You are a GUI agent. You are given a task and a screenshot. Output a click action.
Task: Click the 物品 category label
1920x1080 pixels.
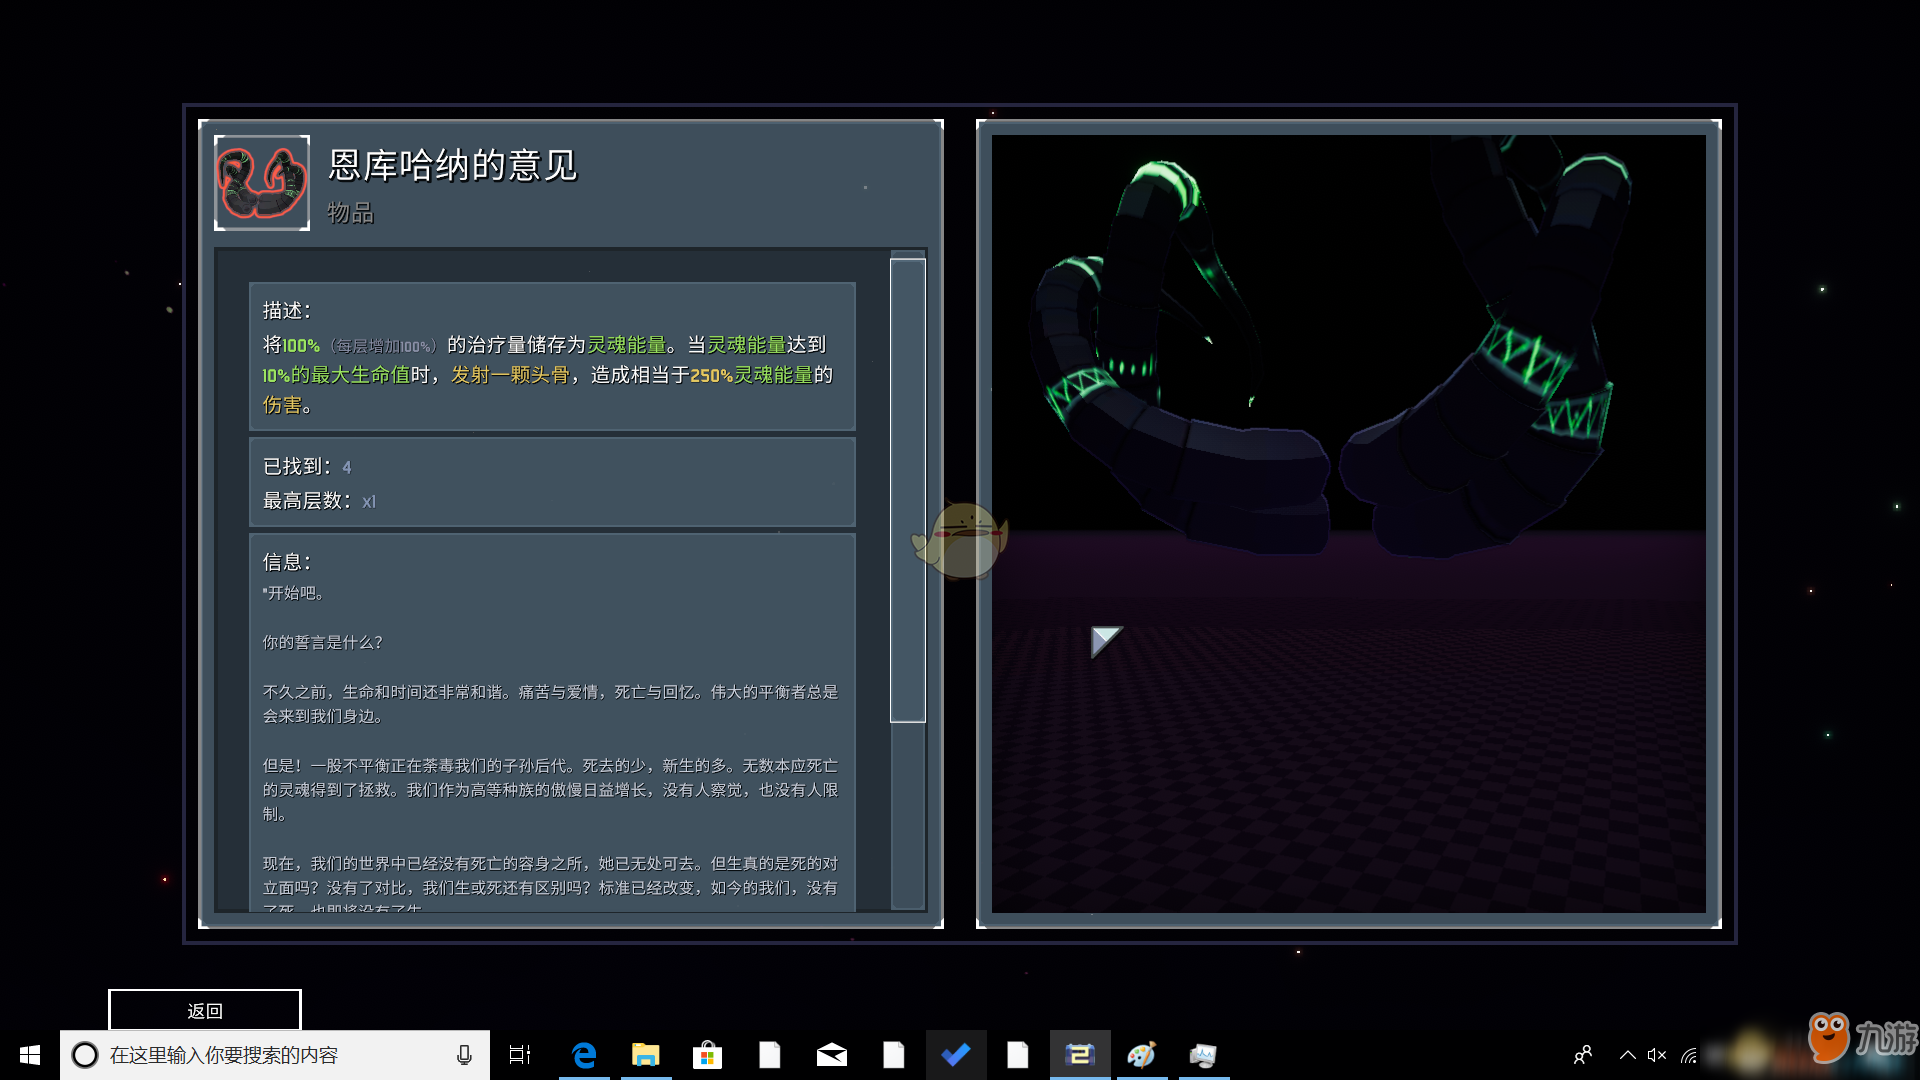pyautogui.click(x=350, y=212)
